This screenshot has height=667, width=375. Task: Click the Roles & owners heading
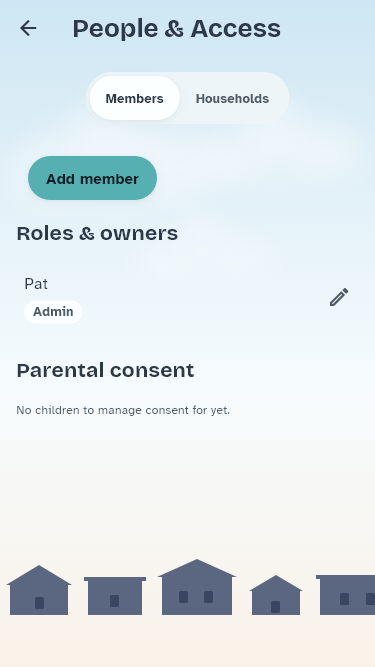coord(97,233)
